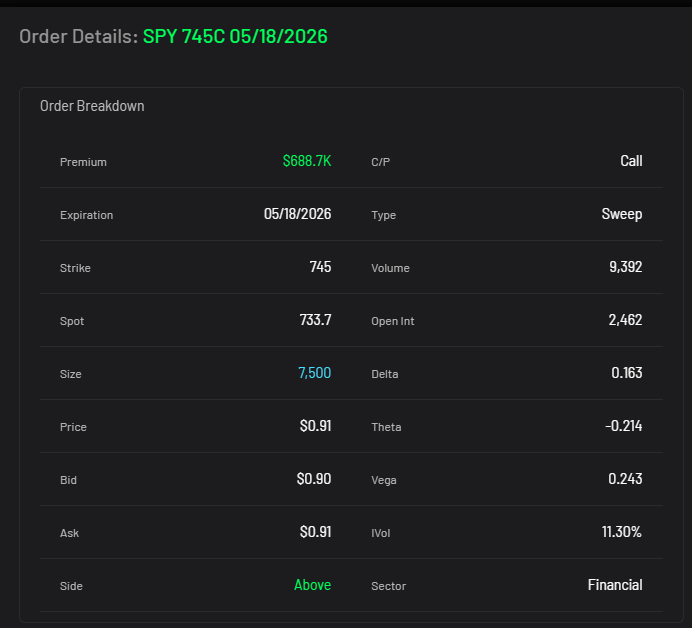Screen dimensions: 692x628
Task: Click the Order Breakdown panel title
Action: (x=92, y=106)
